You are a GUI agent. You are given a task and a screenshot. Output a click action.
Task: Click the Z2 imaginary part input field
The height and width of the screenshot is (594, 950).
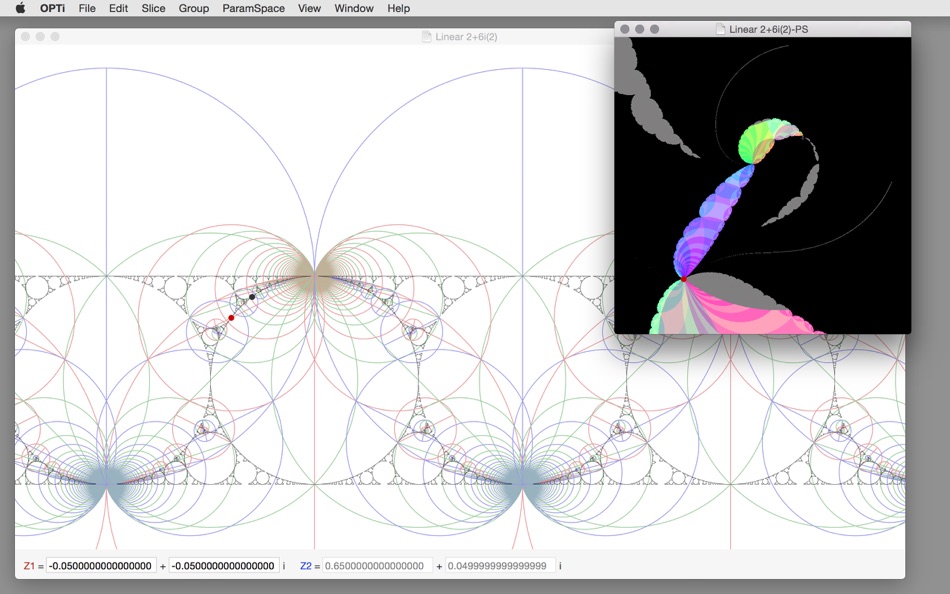(x=500, y=566)
